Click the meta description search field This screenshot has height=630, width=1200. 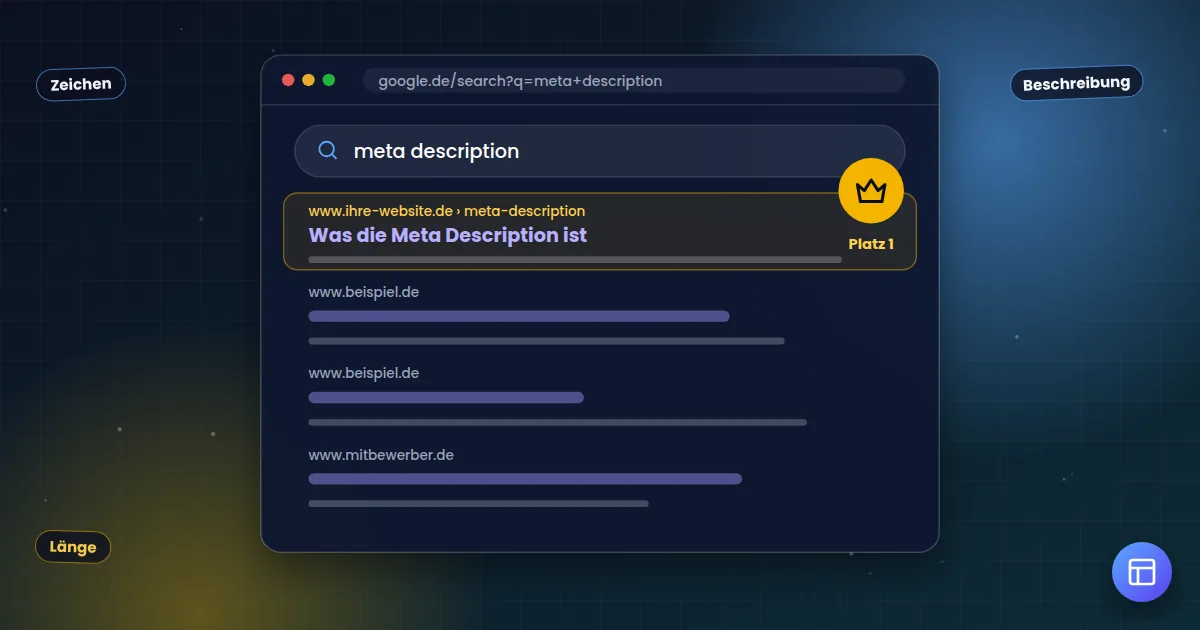click(x=599, y=151)
